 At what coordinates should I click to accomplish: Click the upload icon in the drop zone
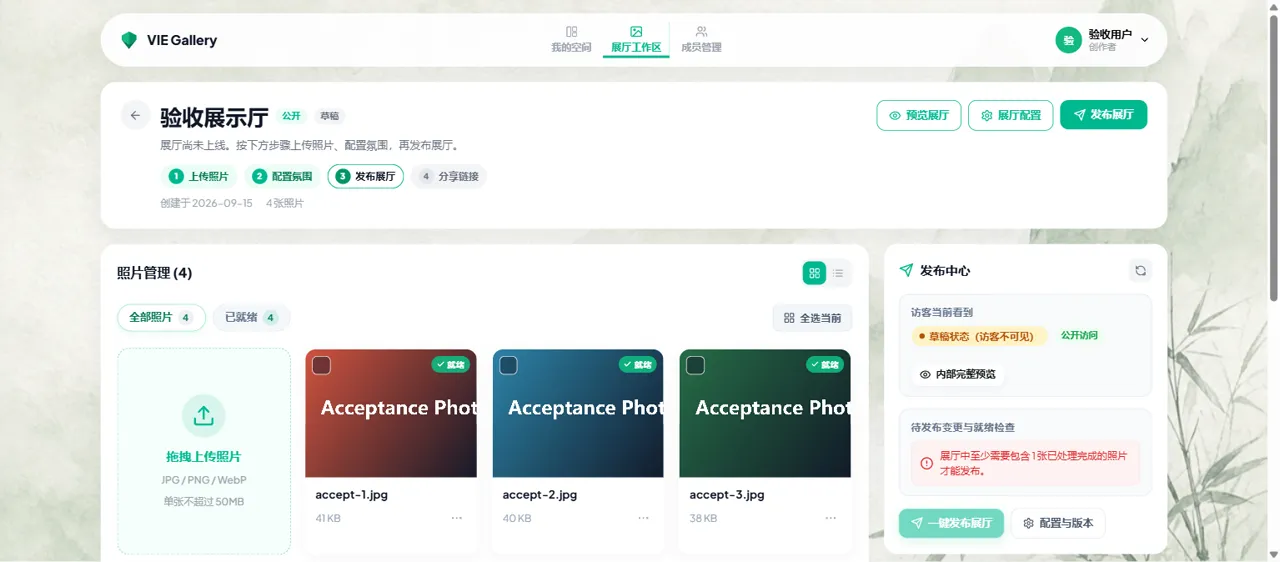204,416
